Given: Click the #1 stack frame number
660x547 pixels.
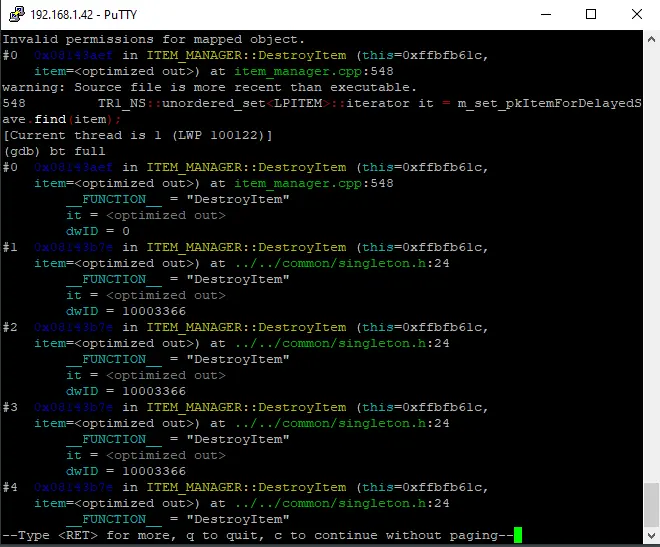Looking at the screenshot, I should coord(10,247).
